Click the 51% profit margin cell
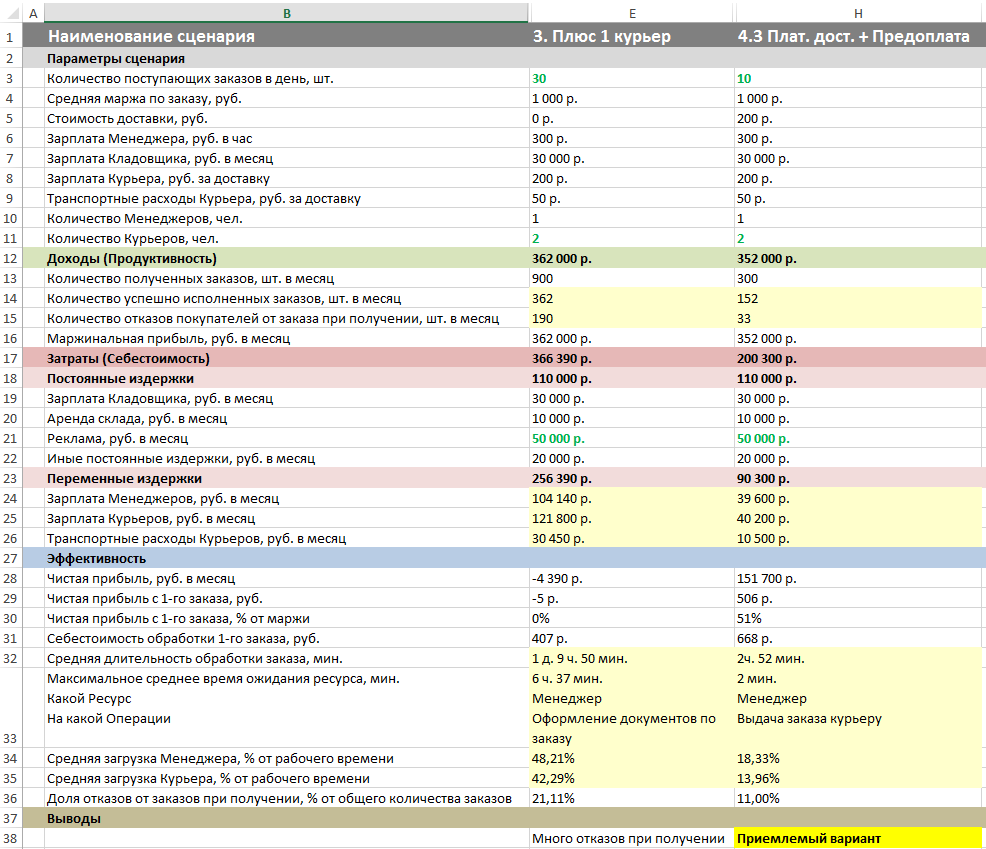Viewport: 986px width, 849px height. click(858, 619)
